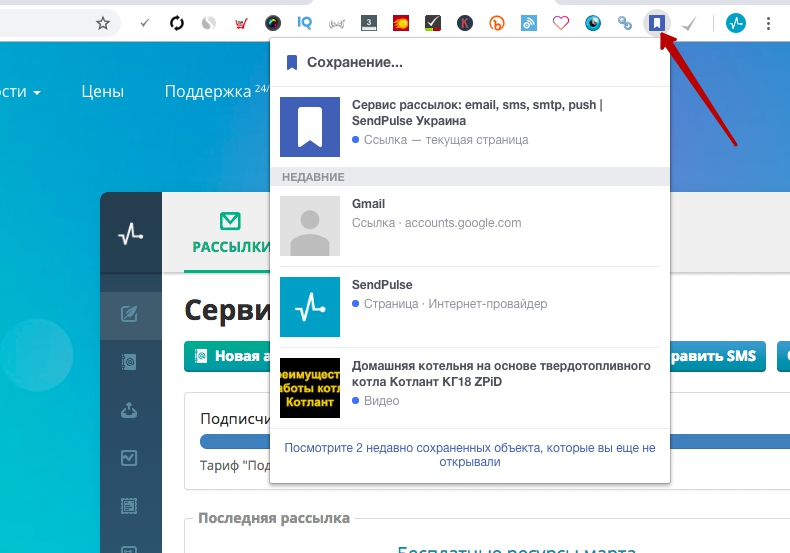Click the grey person thumbnail for Gmail
Screen dimensions: 790x553
tap(310, 226)
